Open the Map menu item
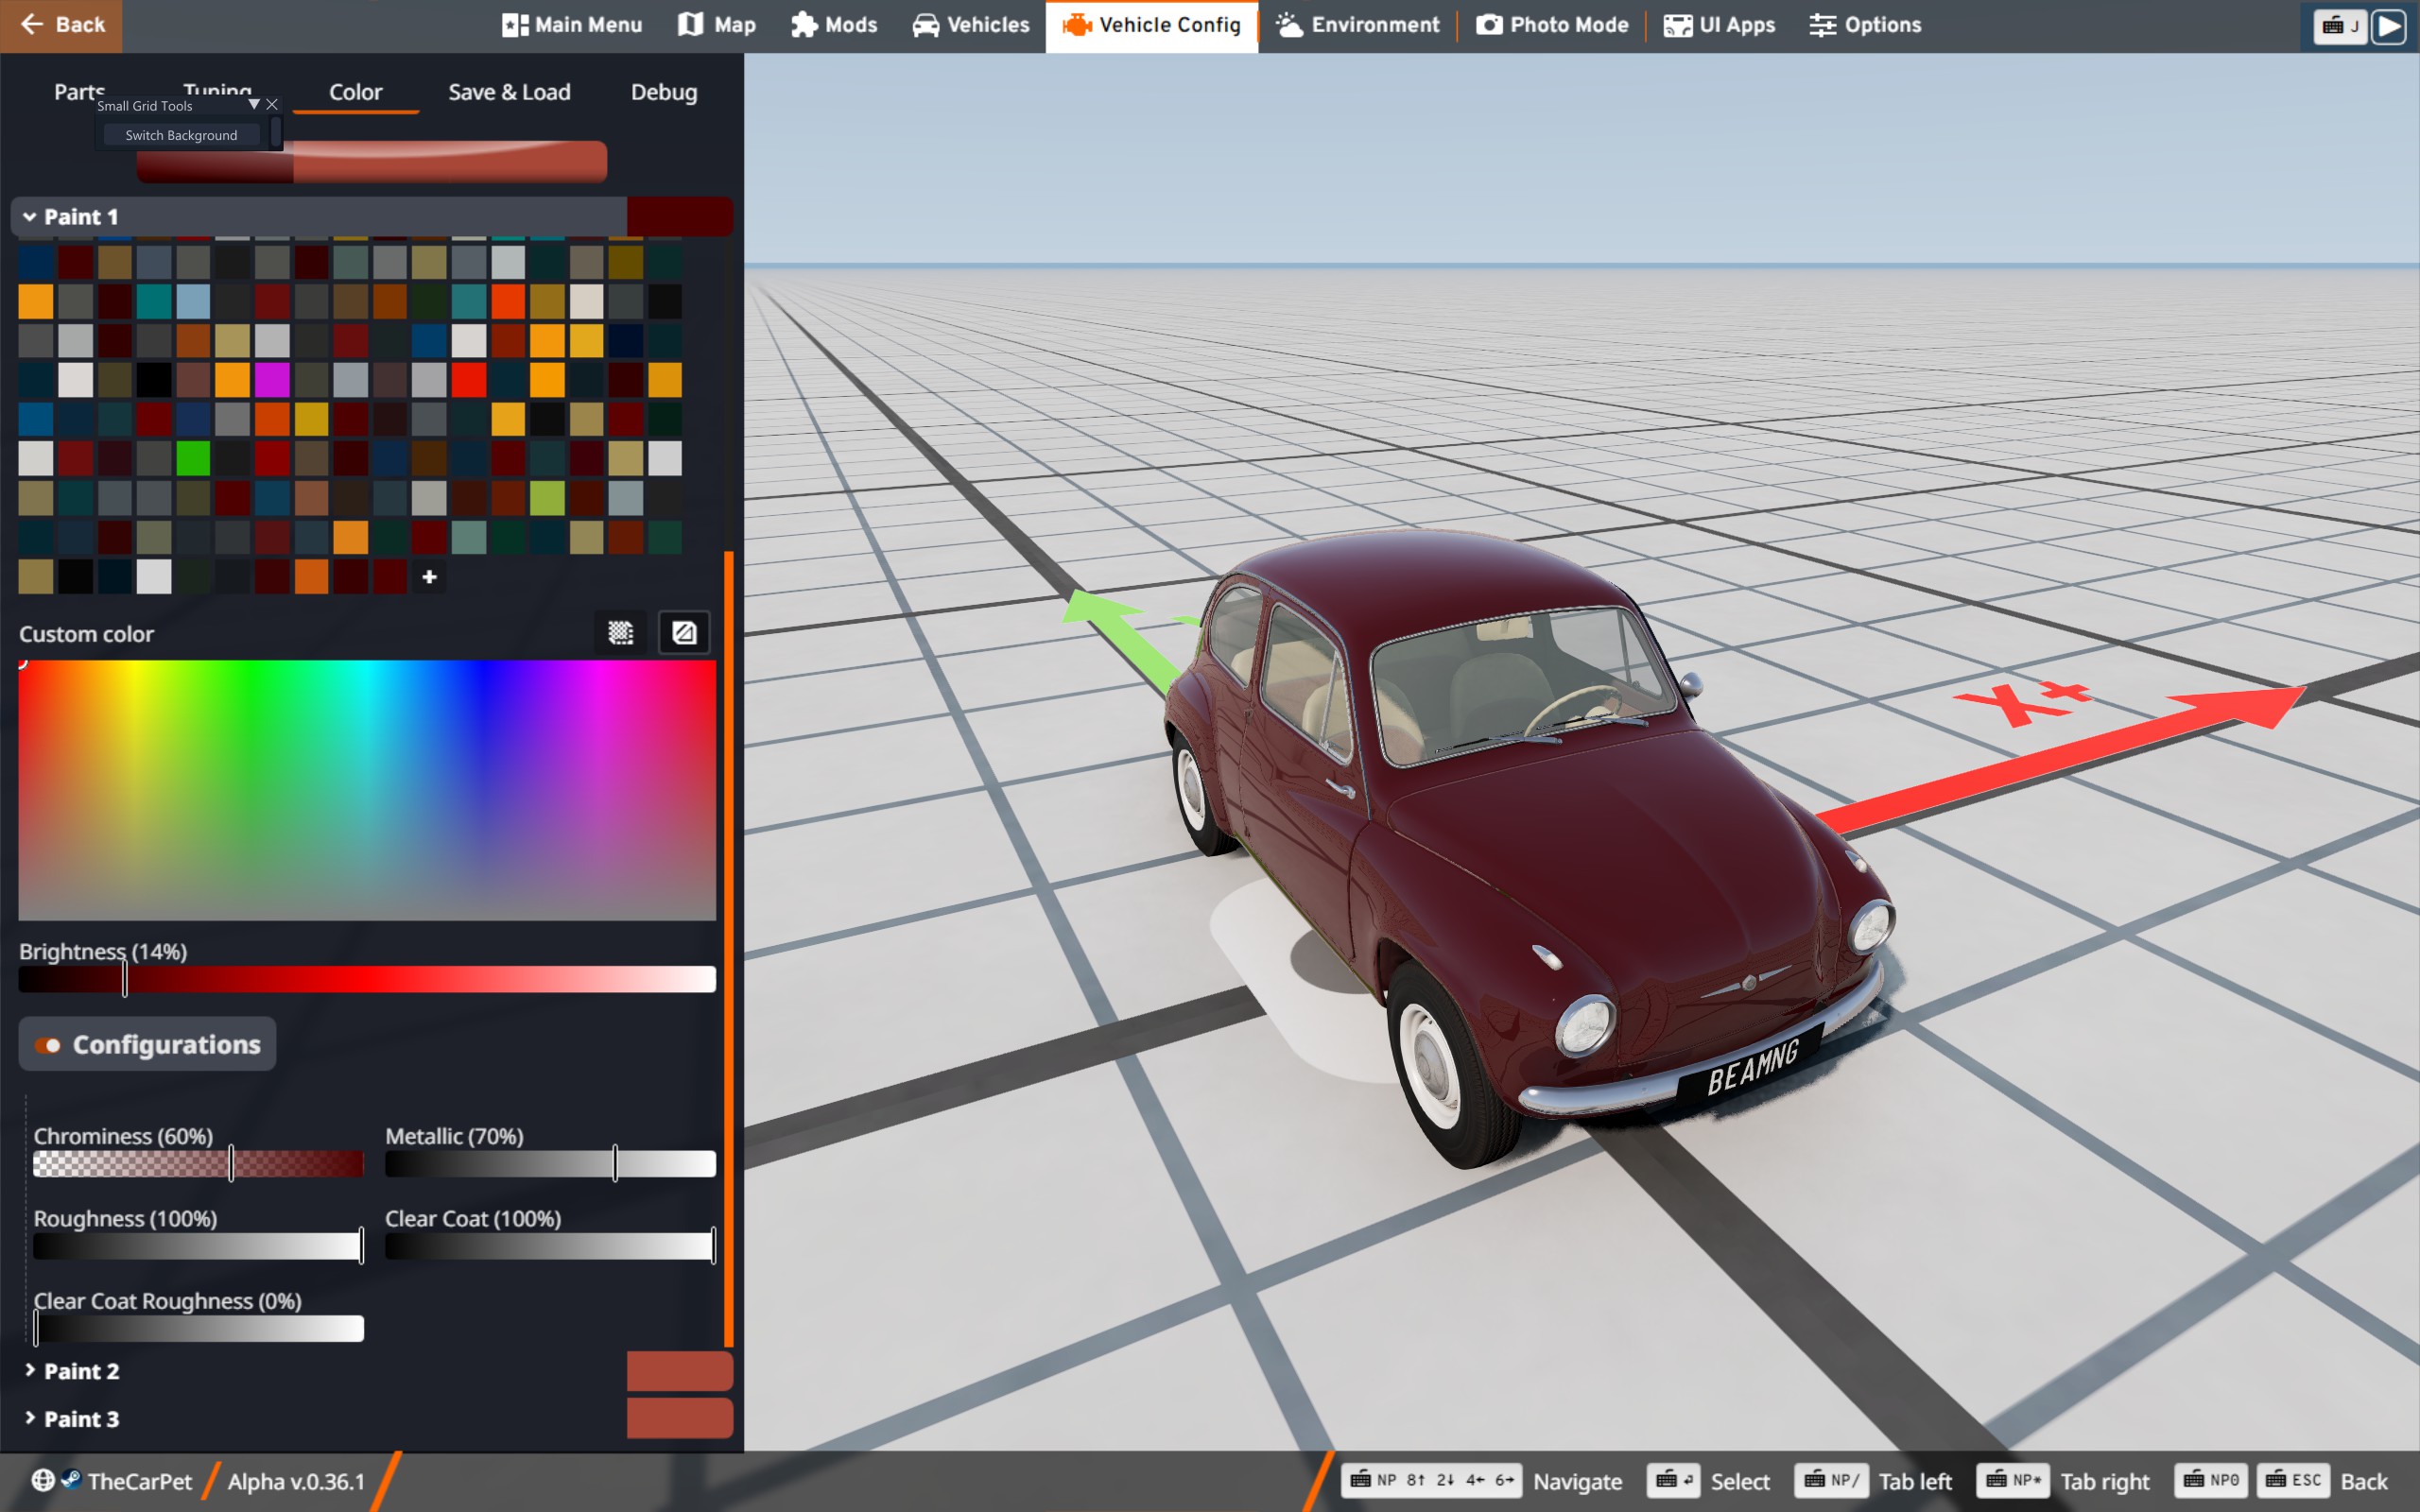Screen dimensions: 2420x1512 [717, 25]
